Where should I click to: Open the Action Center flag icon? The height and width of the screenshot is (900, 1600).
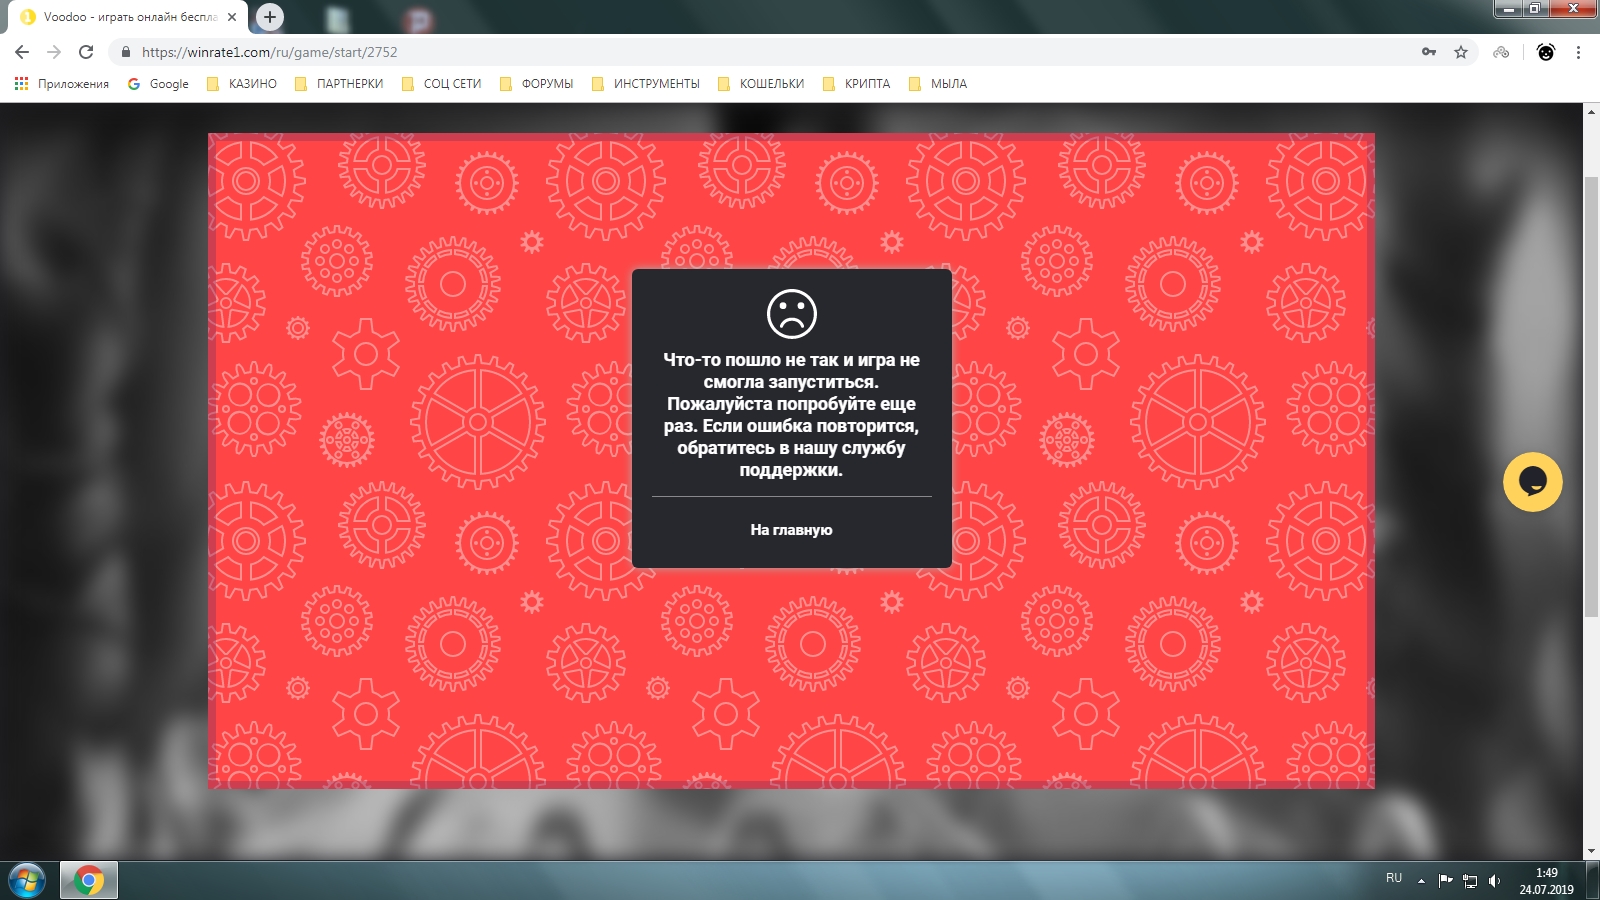pyautogui.click(x=1445, y=881)
